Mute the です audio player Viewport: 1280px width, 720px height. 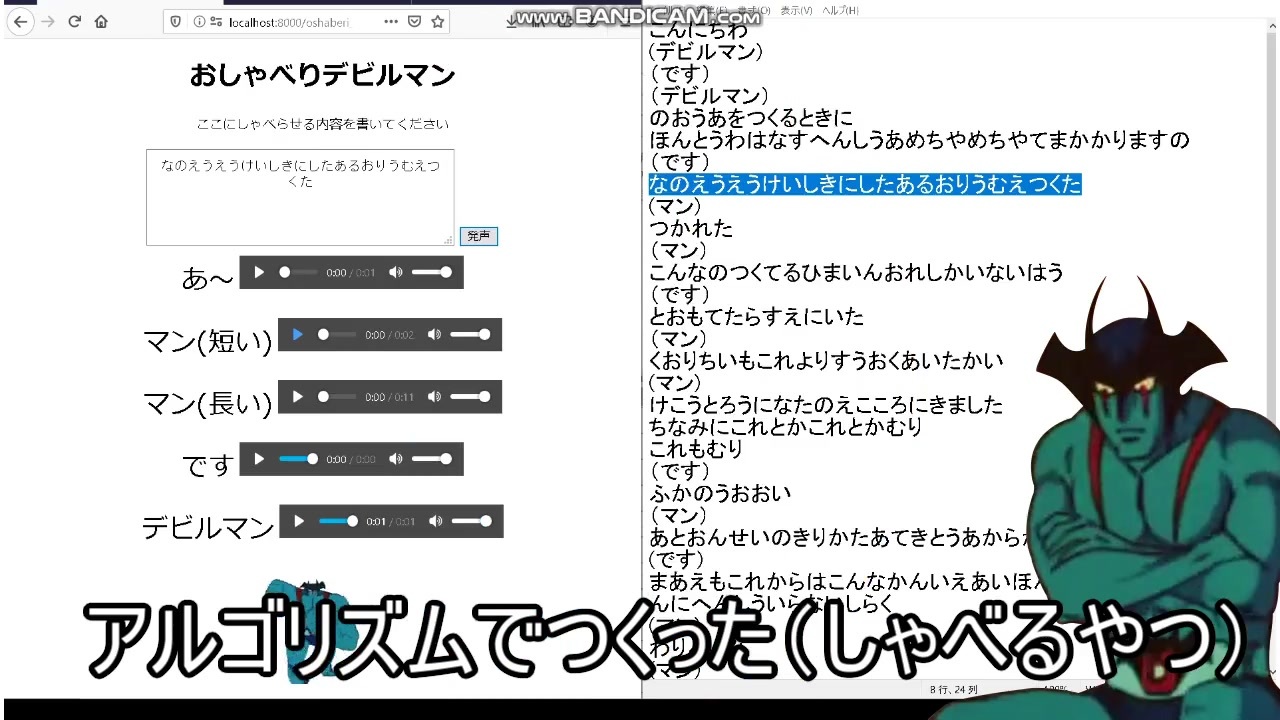click(395, 459)
